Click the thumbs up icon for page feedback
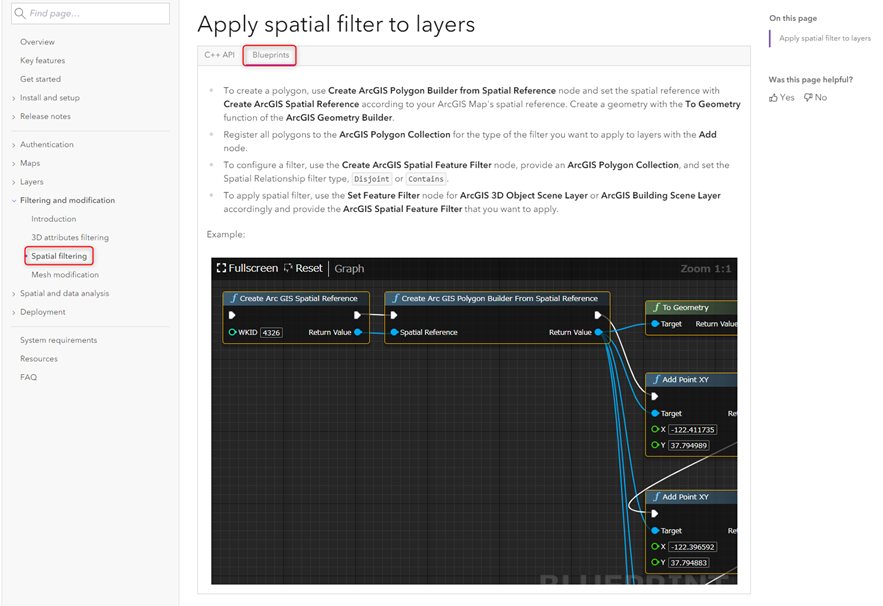The height and width of the screenshot is (606, 883). coord(776,97)
